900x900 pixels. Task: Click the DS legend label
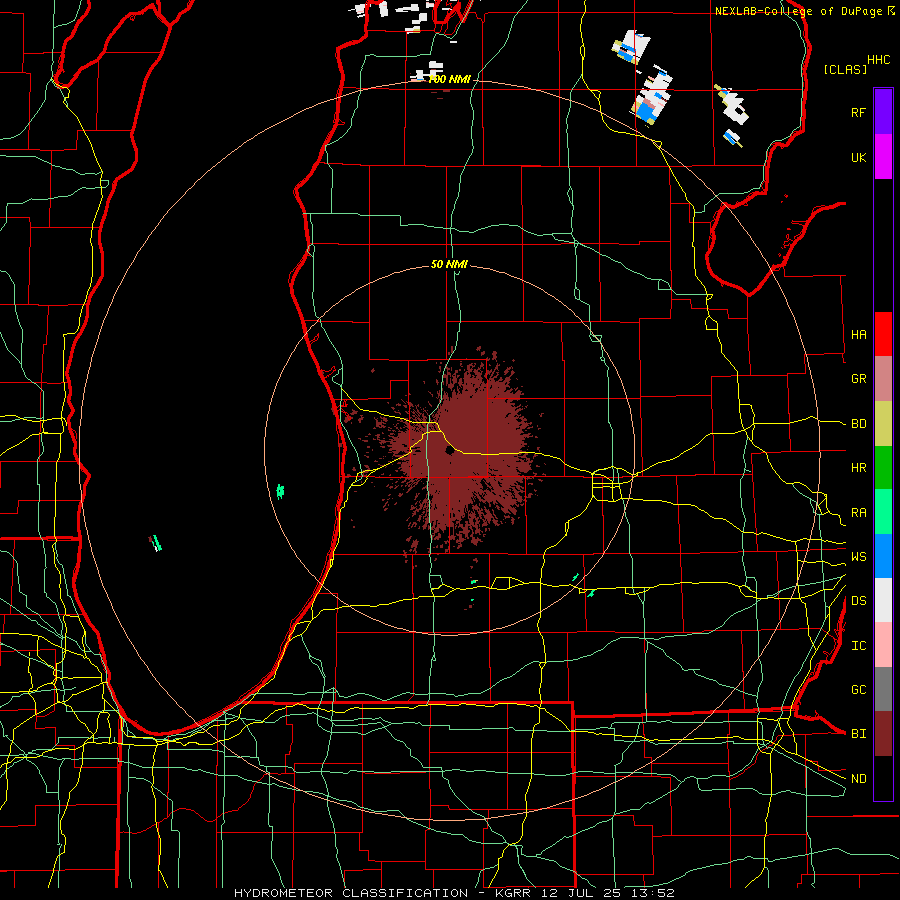[x=858, y=600]
